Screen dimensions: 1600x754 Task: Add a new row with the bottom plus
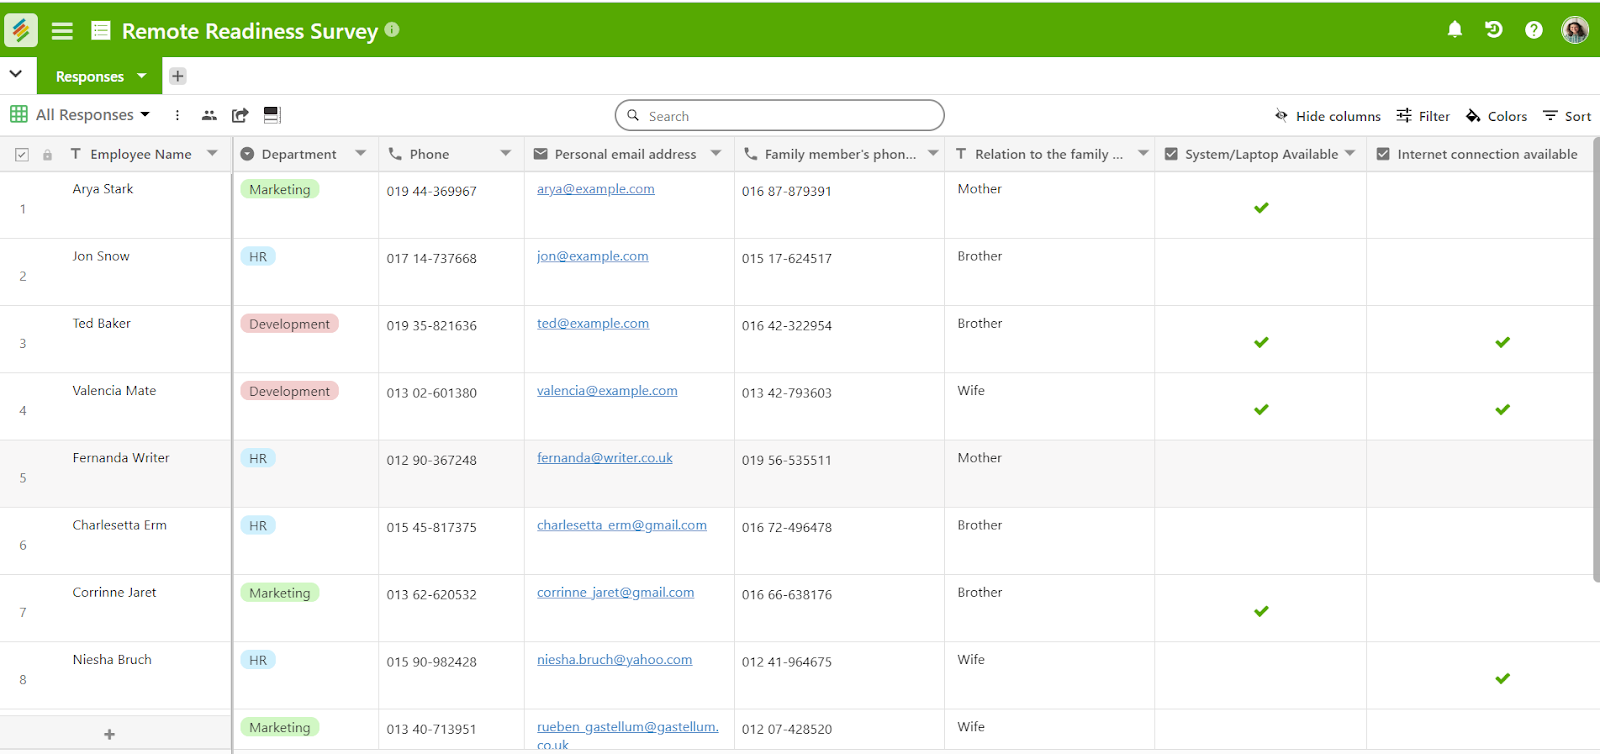110,734
